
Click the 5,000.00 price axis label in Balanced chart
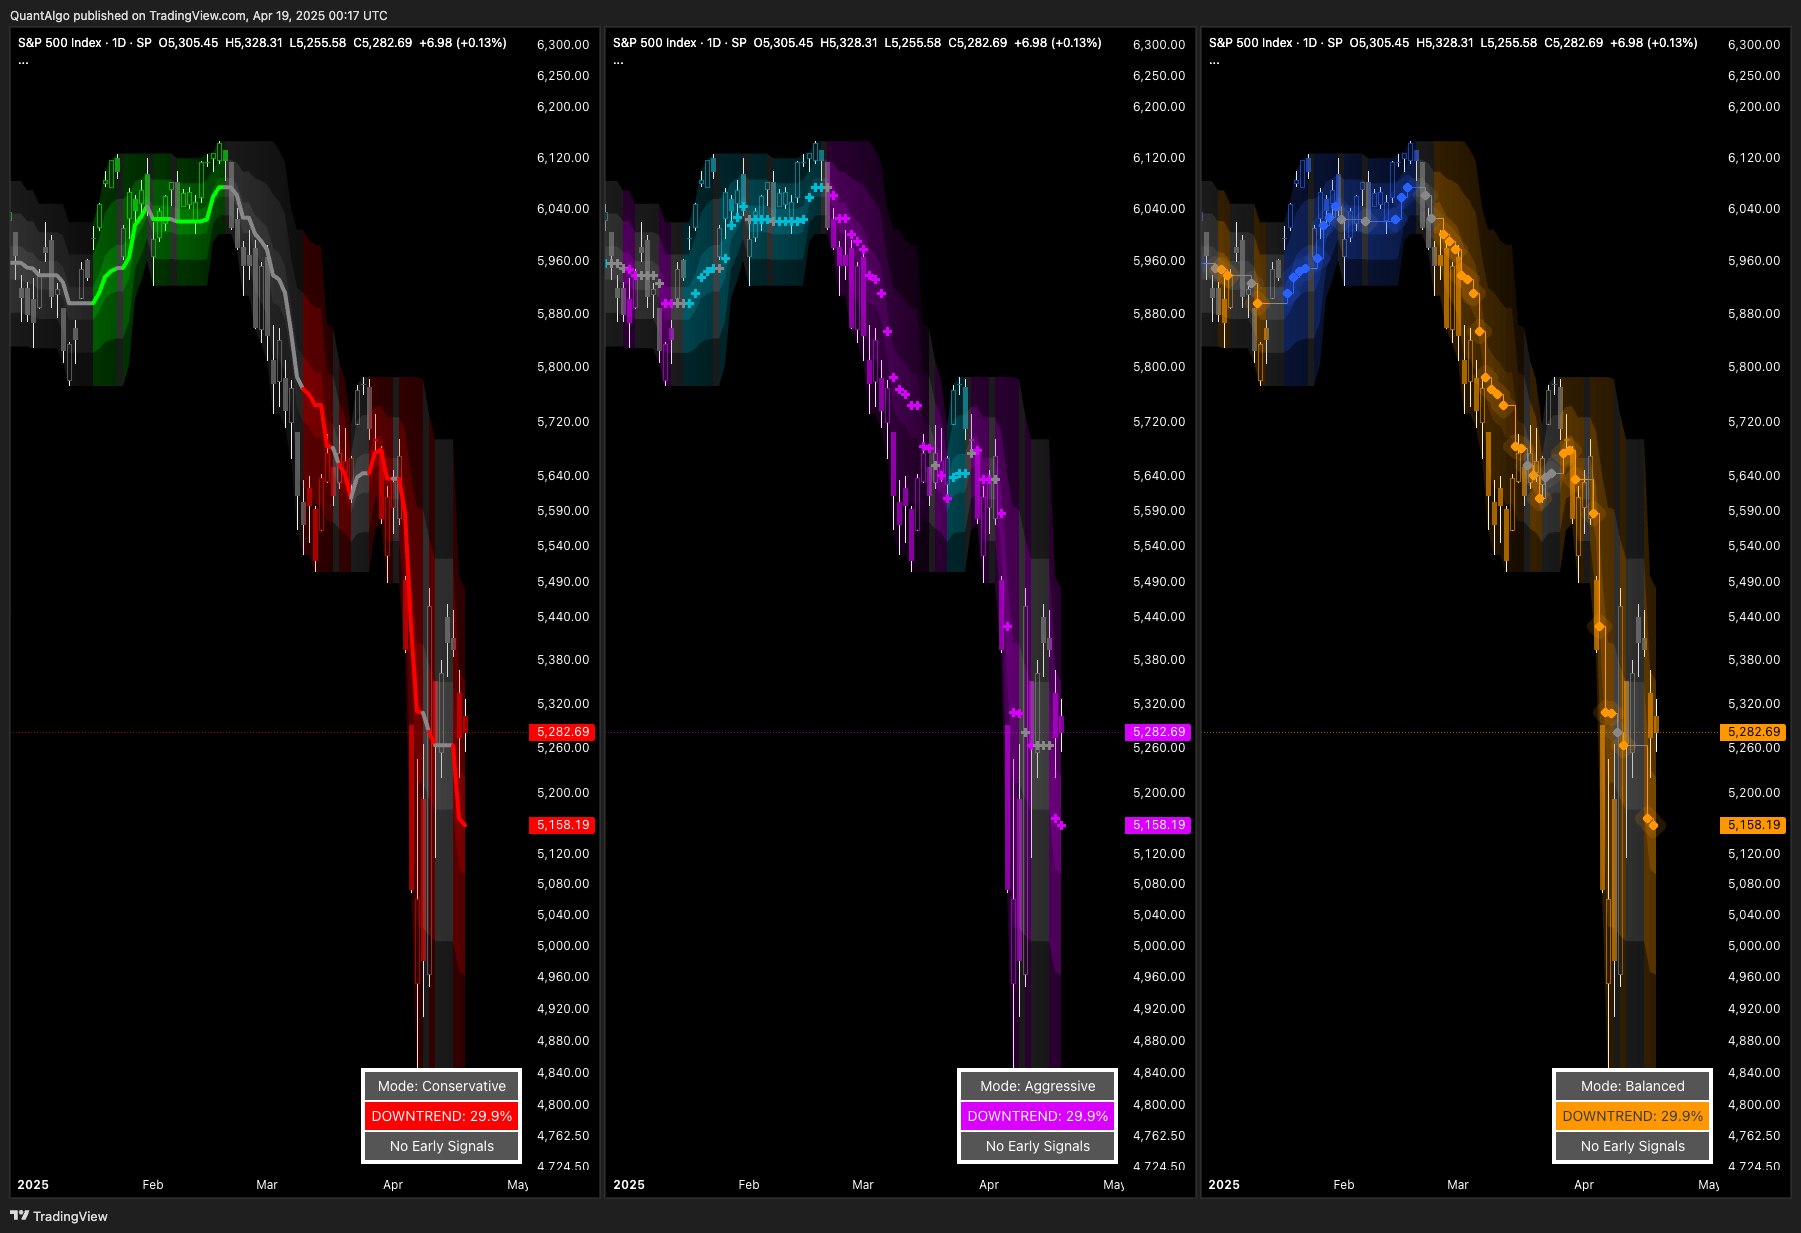click(x=1754, y=946)
